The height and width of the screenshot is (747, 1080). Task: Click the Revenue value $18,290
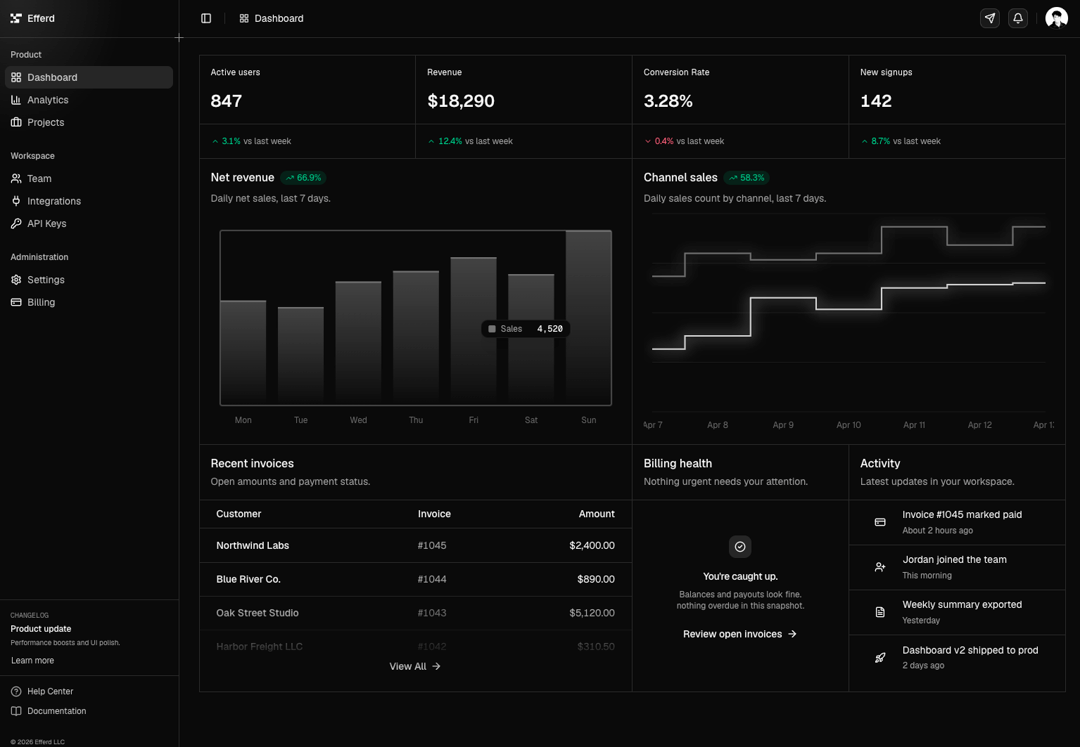pos(461,101)
